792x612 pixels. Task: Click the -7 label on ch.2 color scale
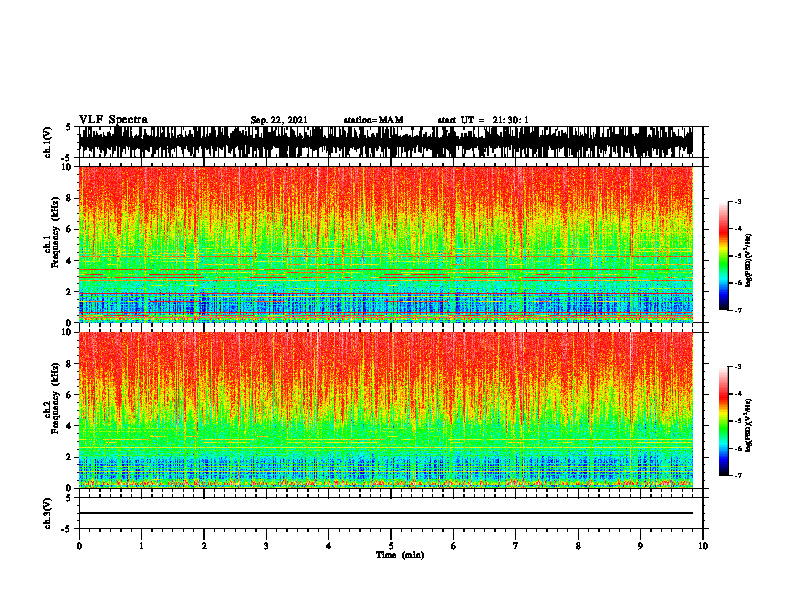tap(738, 475)
